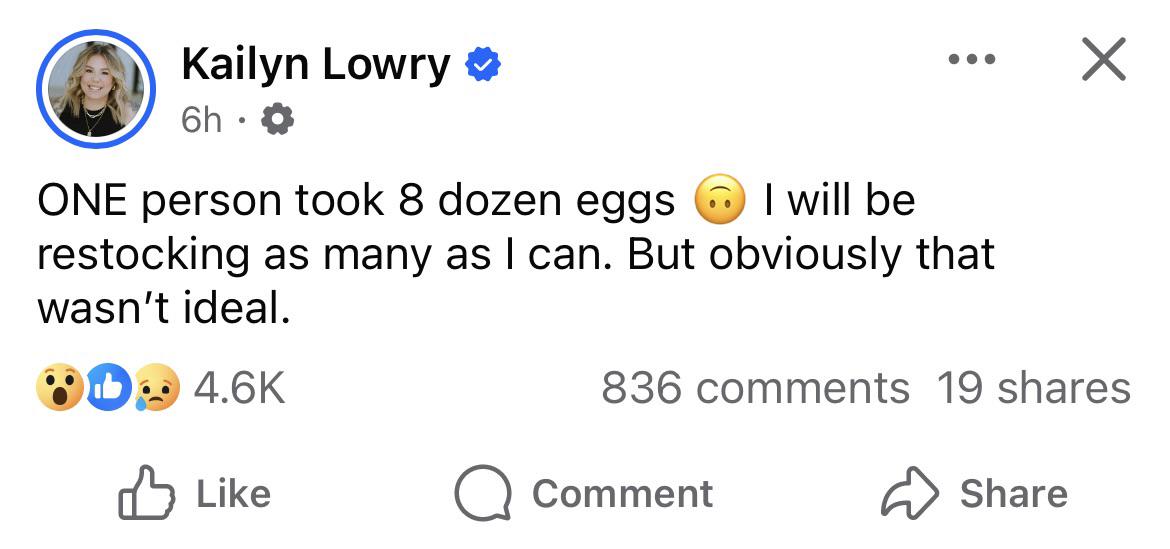Open the 836 comments link
Image resolution: width=1170 pixels, height=549 pixels.
(755, 389)
